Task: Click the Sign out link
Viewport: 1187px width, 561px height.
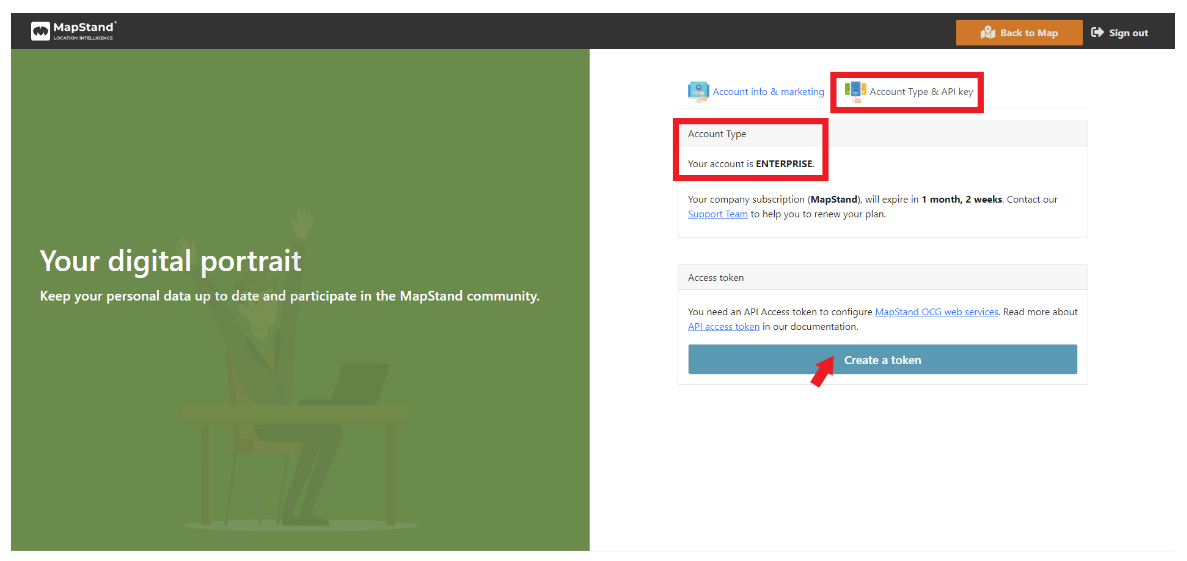Action: 1120,33
